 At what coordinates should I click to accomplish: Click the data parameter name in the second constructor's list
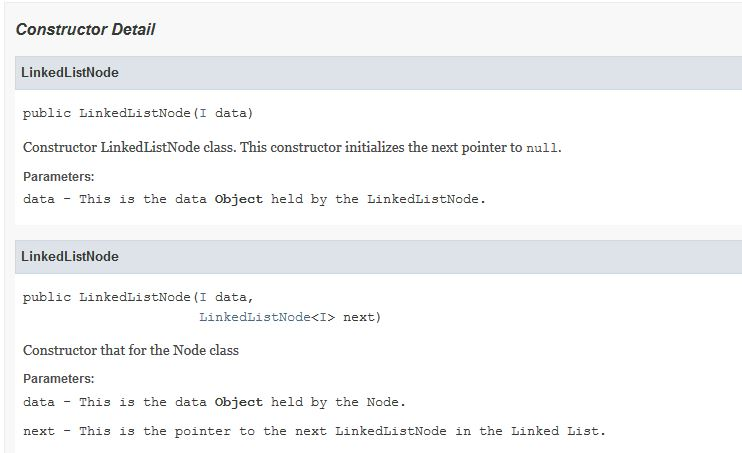point(39,402)
